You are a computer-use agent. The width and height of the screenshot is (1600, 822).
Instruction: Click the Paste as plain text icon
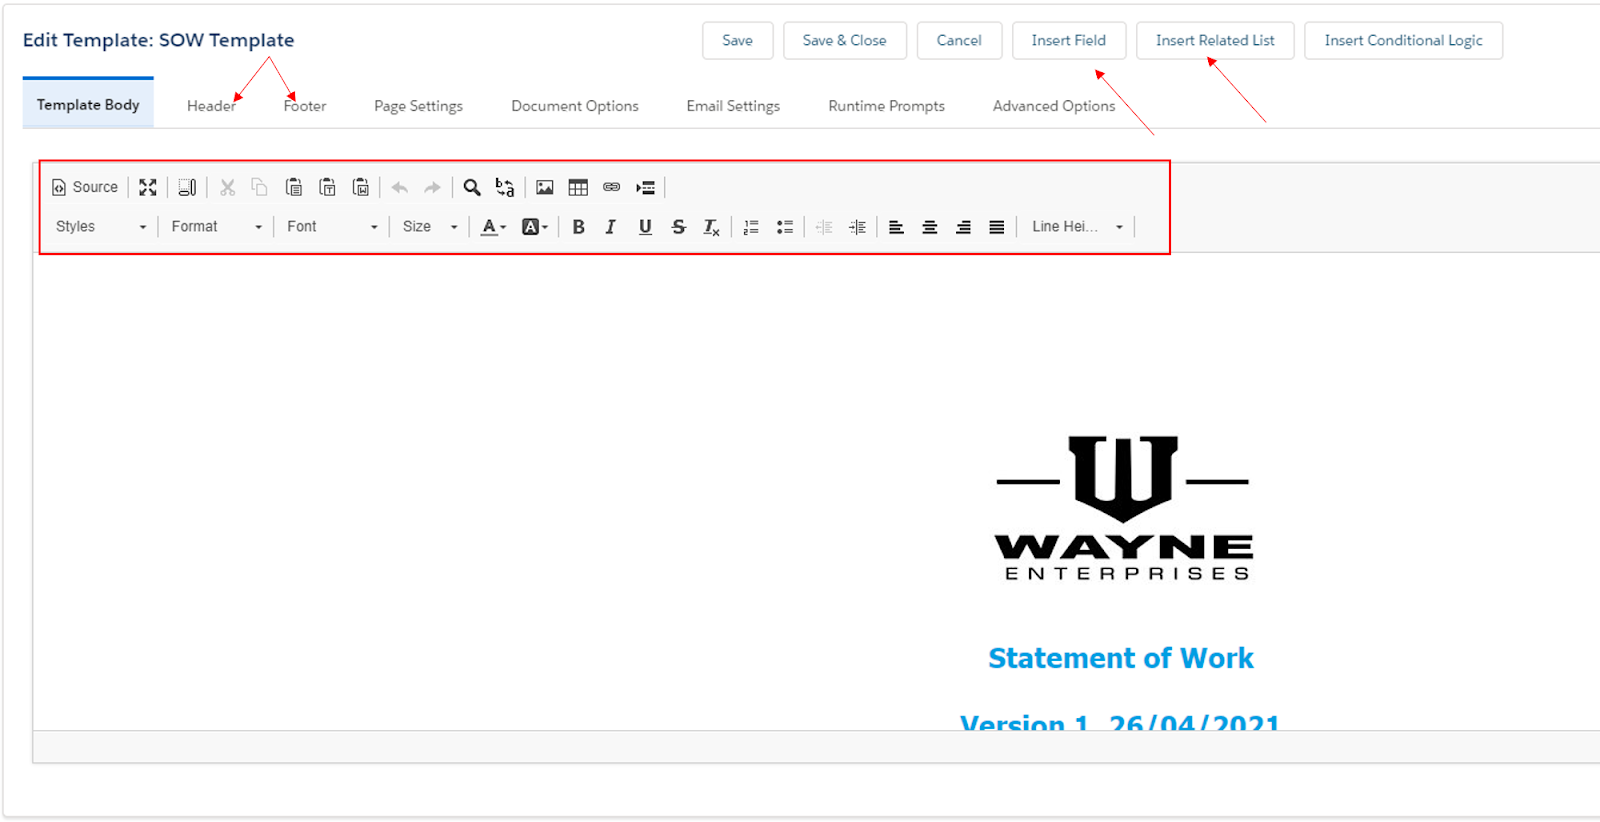click(x=327, y=187)
